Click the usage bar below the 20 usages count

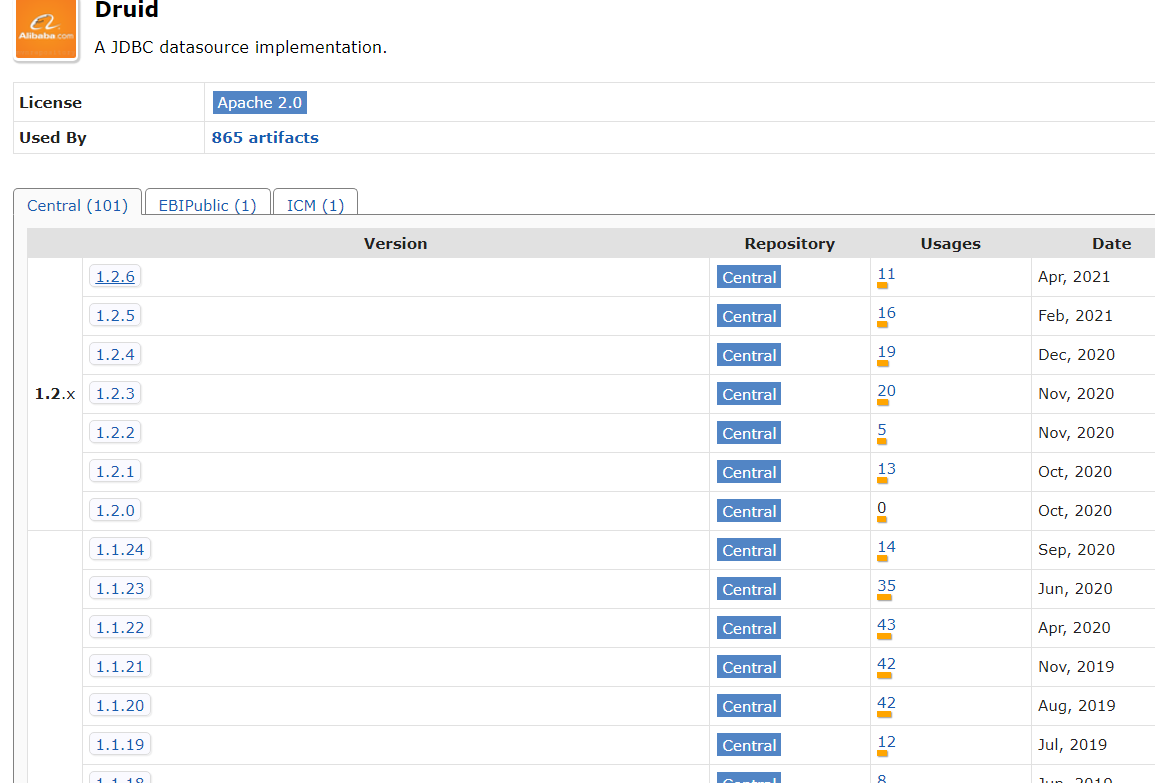click(x=884, y=402)
